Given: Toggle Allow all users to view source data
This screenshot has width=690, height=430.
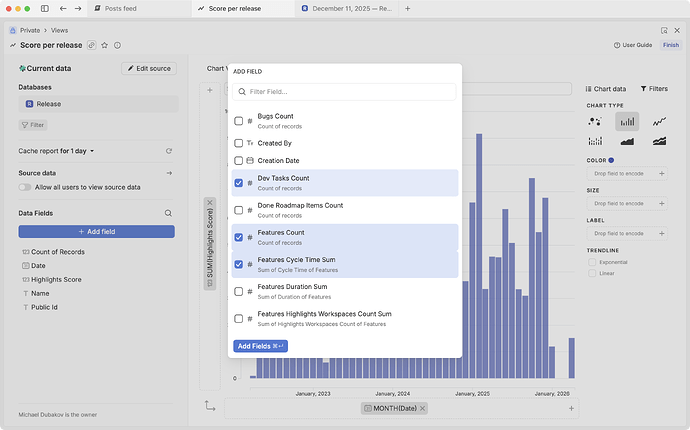Looking at the screenshot, I should tap(25, 187).
